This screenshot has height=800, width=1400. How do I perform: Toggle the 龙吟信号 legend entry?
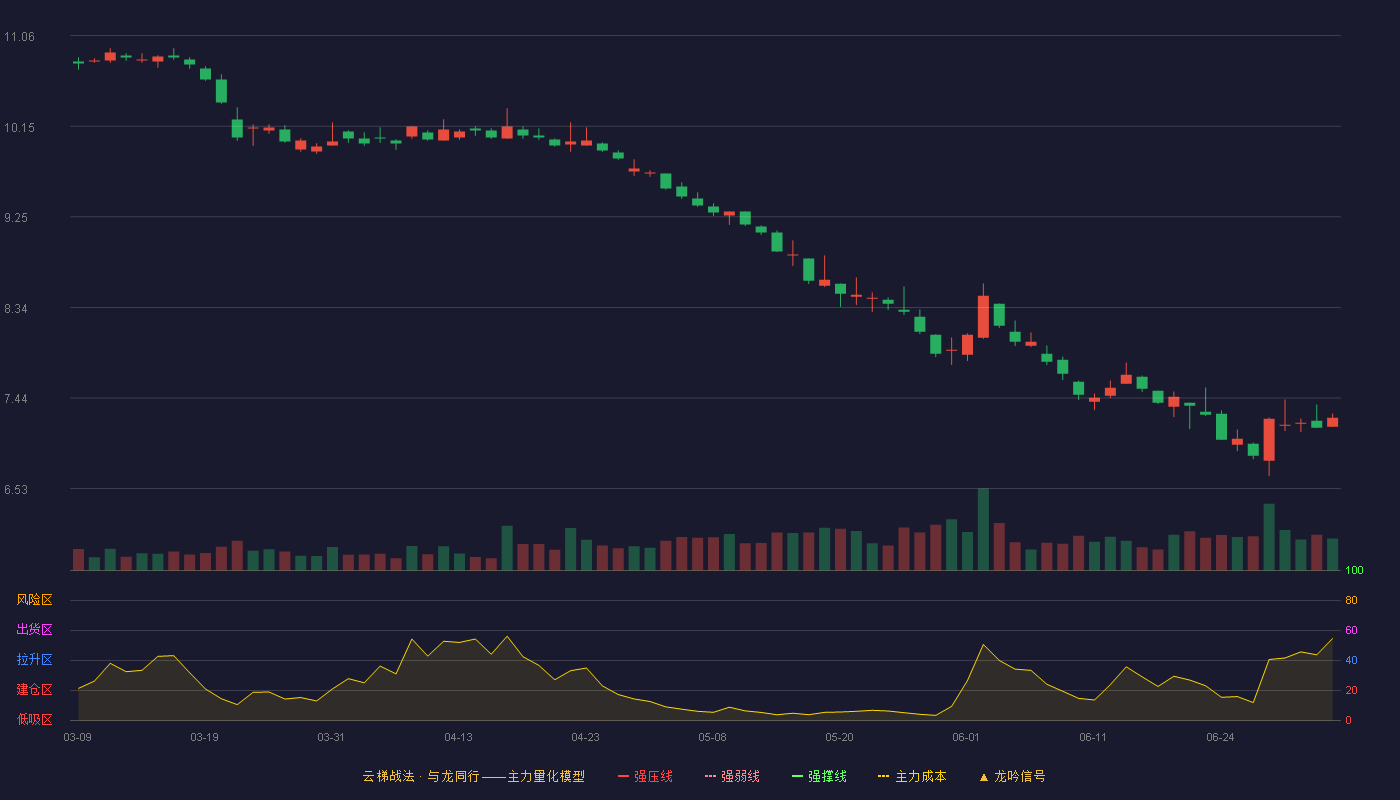pos(1012,776)
